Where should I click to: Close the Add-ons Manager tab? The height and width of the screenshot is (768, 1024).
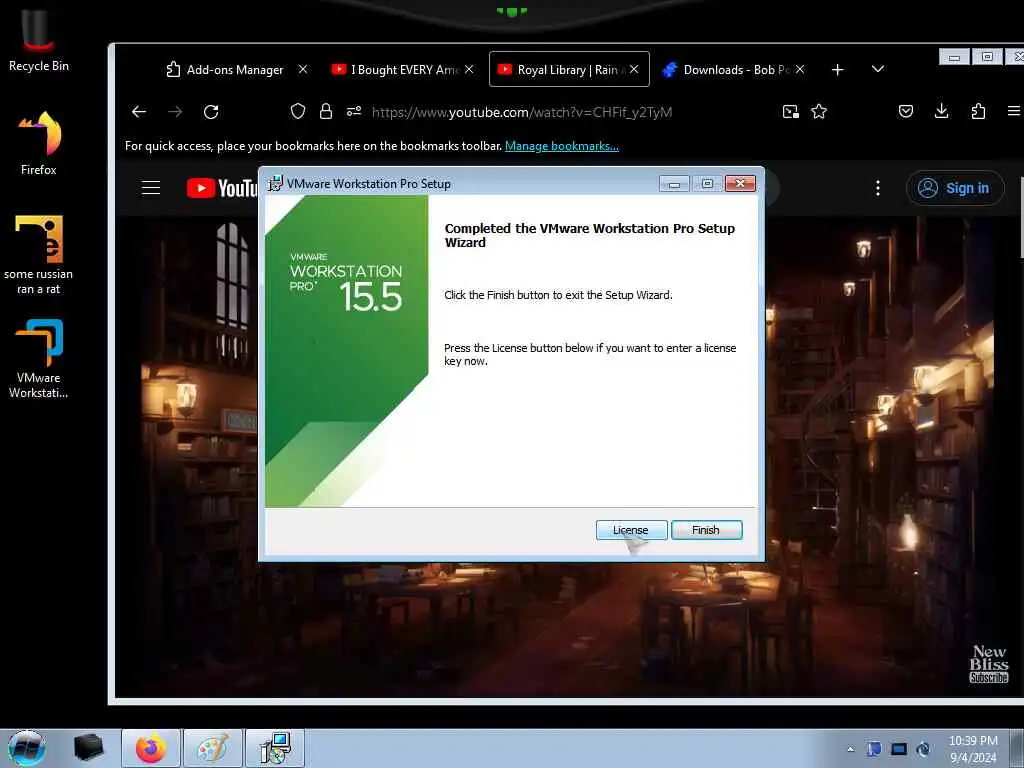tap(303, 69)
